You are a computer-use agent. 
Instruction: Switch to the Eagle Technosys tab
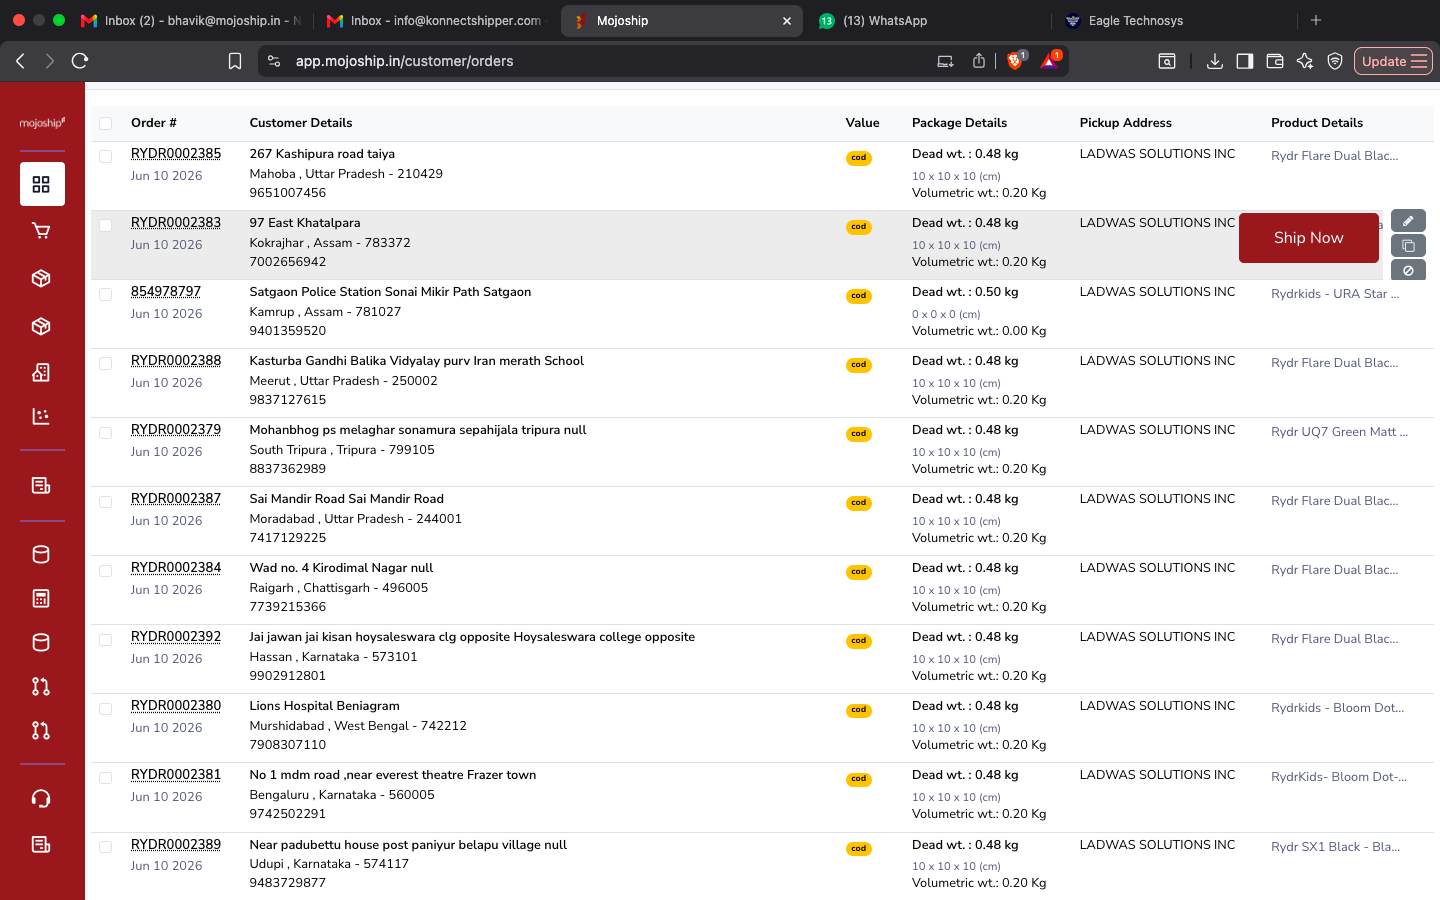click(x=1174, y=20)
